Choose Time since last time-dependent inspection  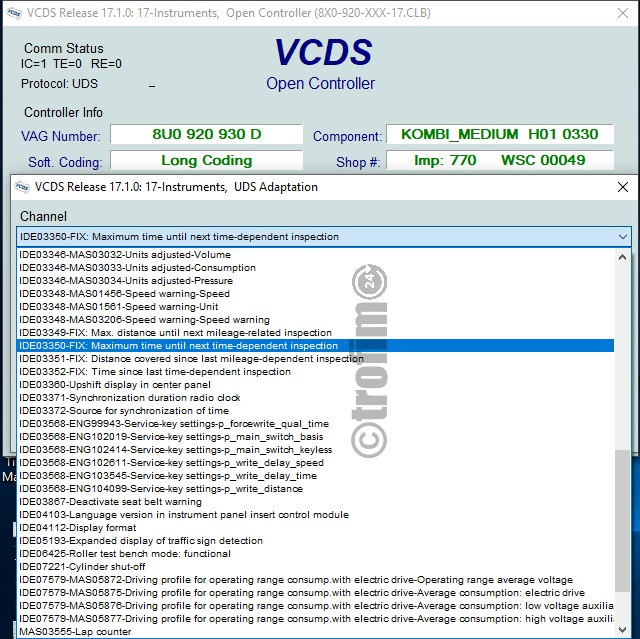pos(316,372)
